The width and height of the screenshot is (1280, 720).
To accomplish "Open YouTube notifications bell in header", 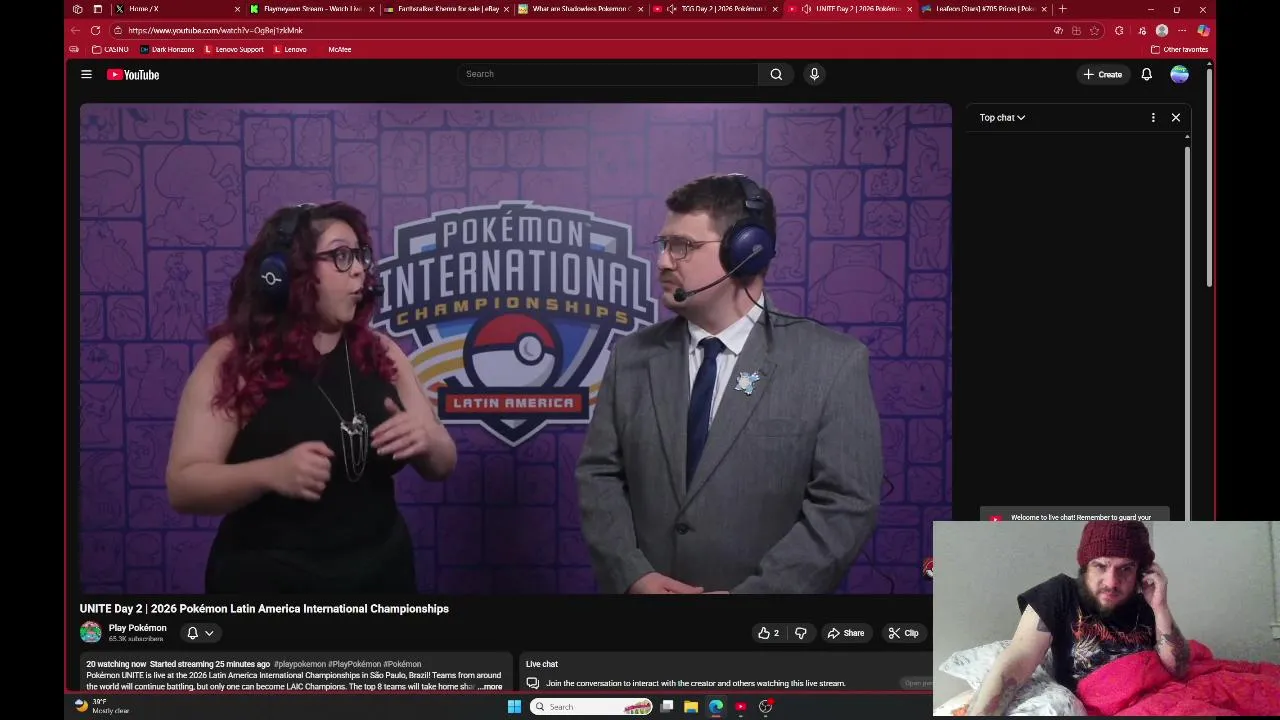I will click(x=1147, y=74).
